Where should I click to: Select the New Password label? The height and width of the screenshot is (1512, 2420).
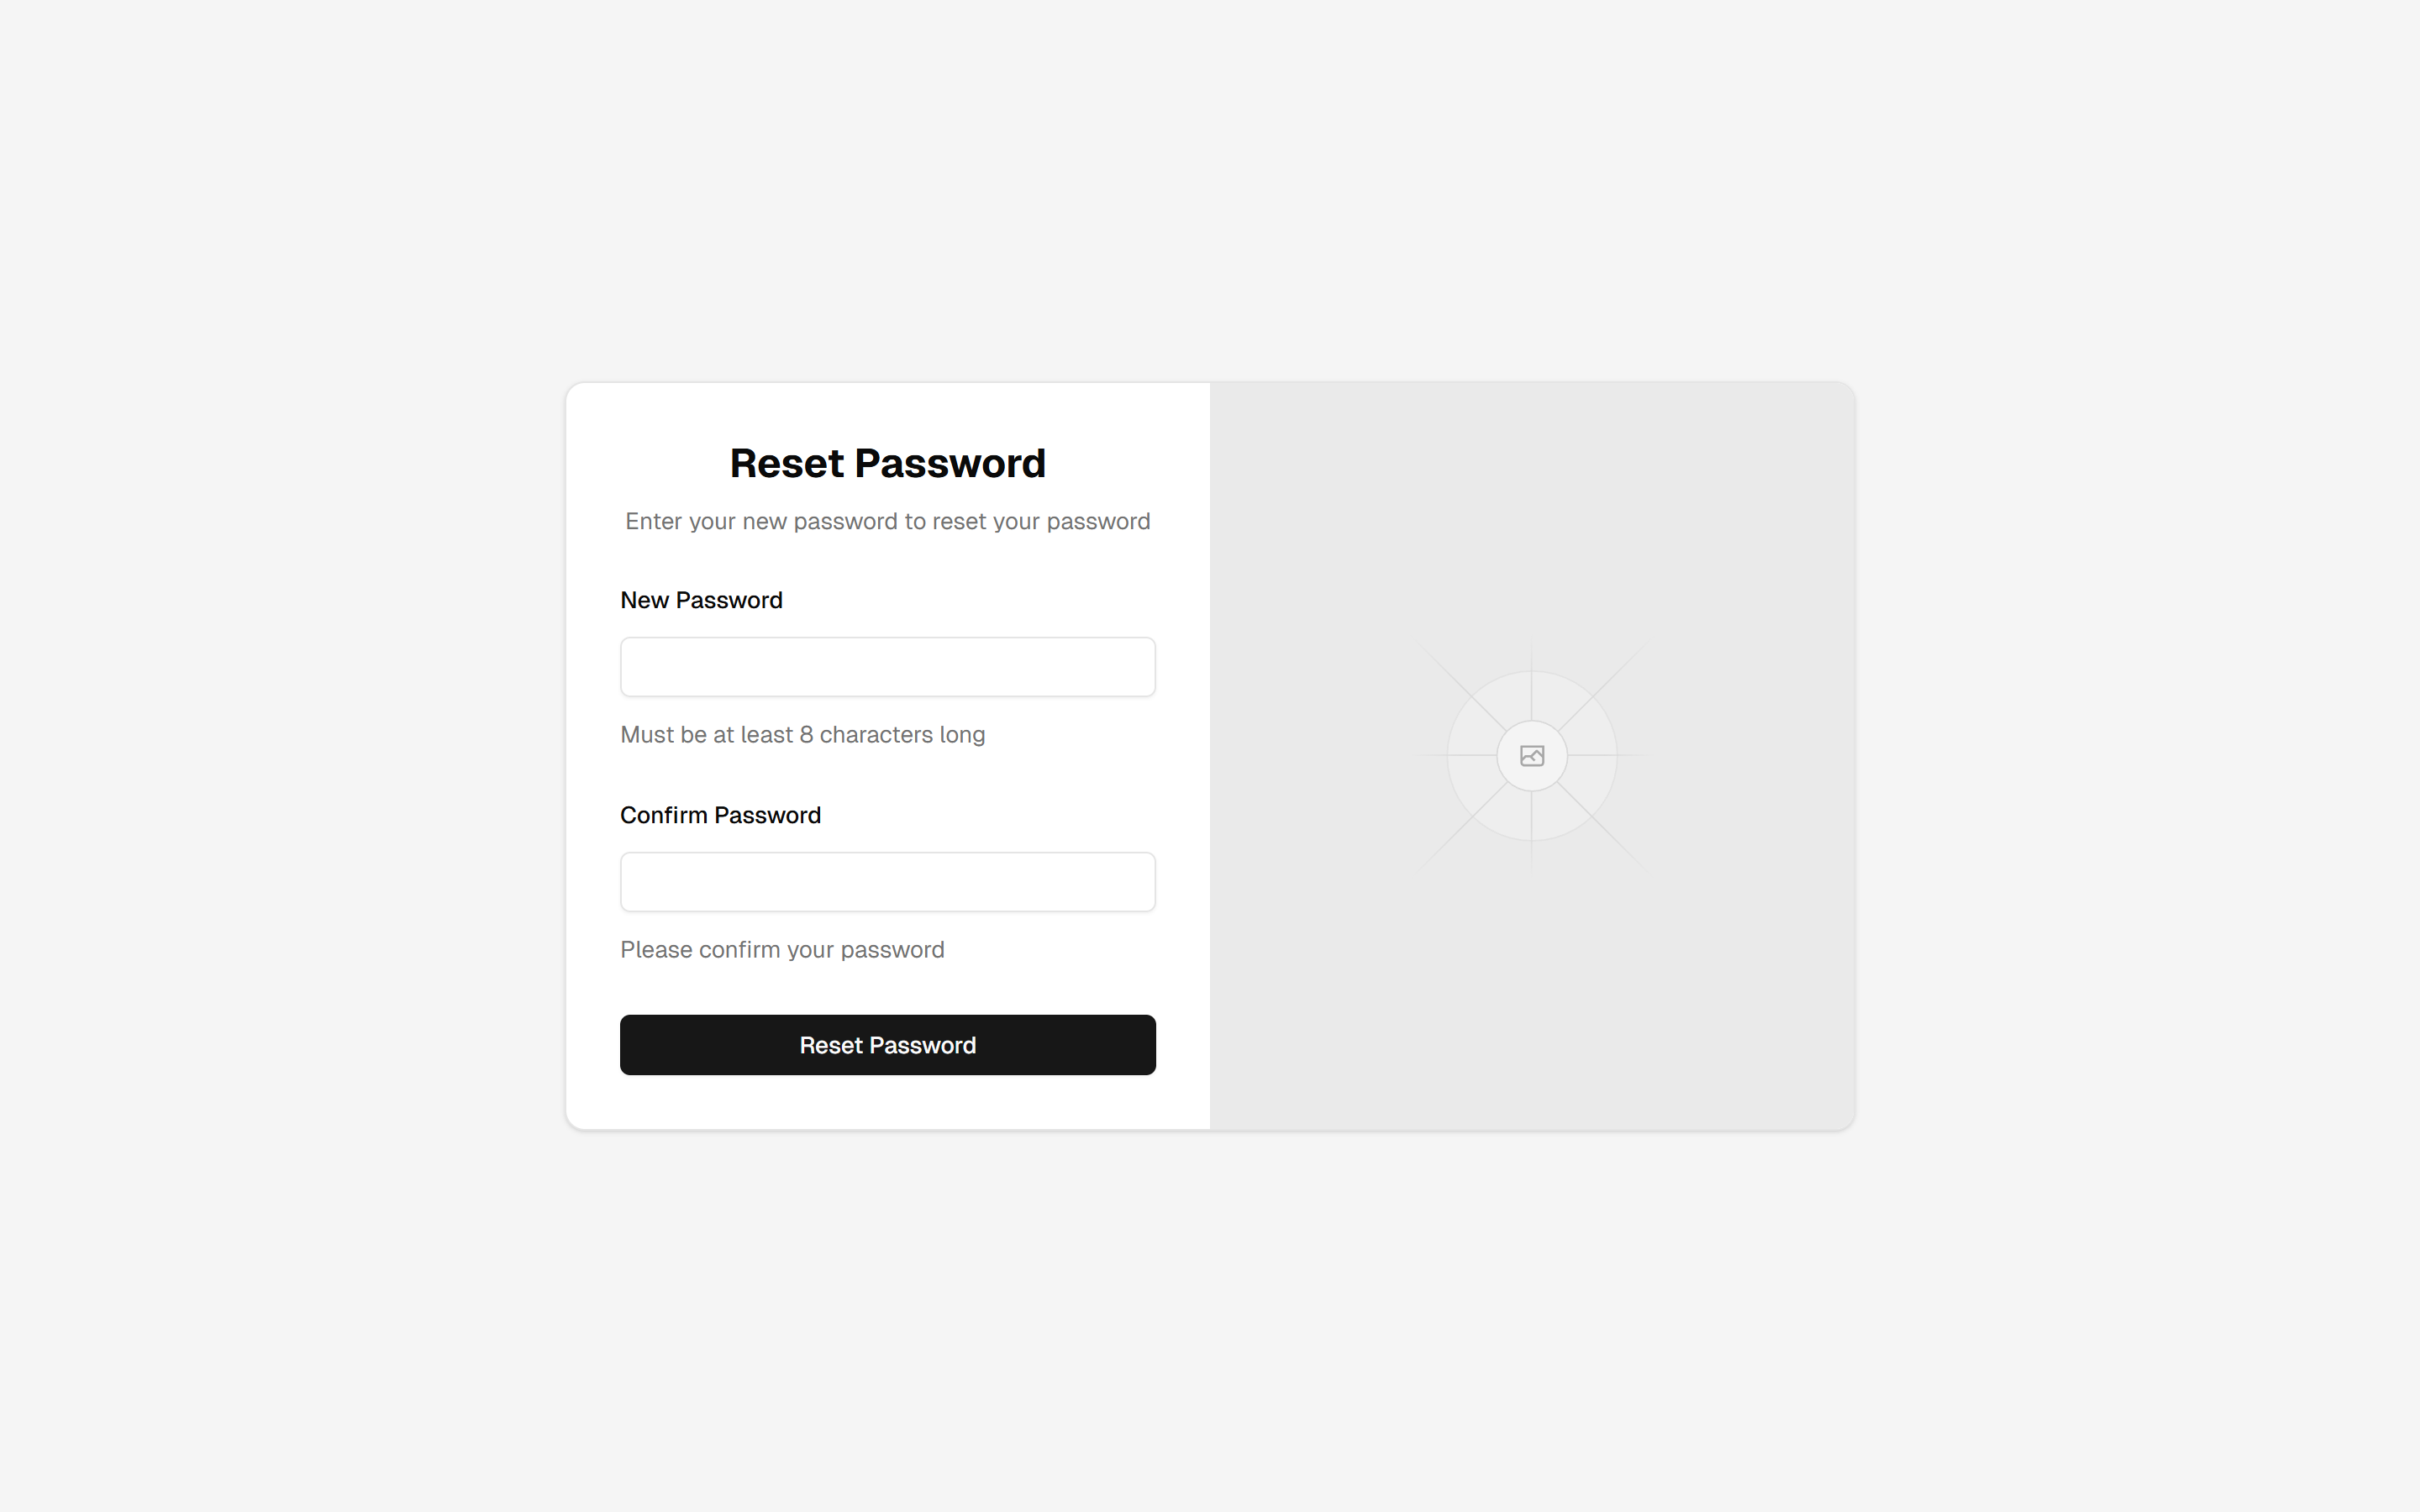tap(701, 599)
